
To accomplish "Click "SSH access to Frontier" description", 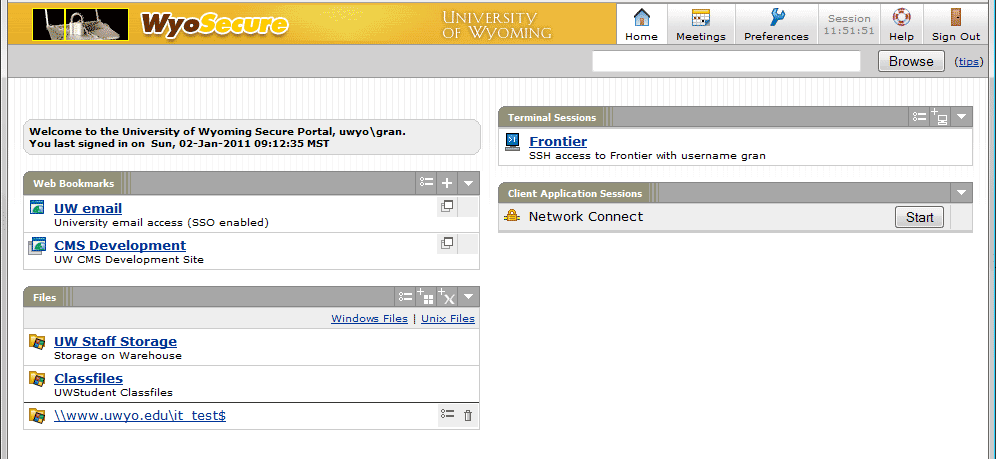I will (647, 156).
